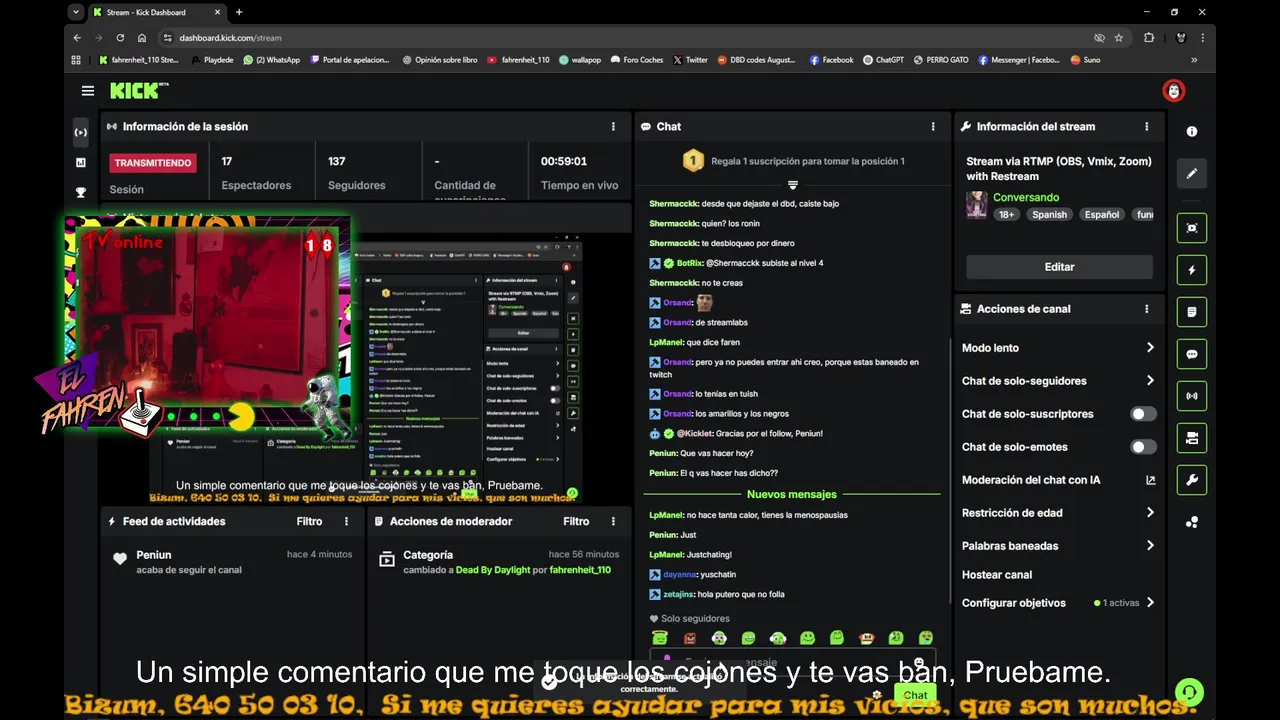Open external link for Moderación del chat con IA

pos(1150,480)
